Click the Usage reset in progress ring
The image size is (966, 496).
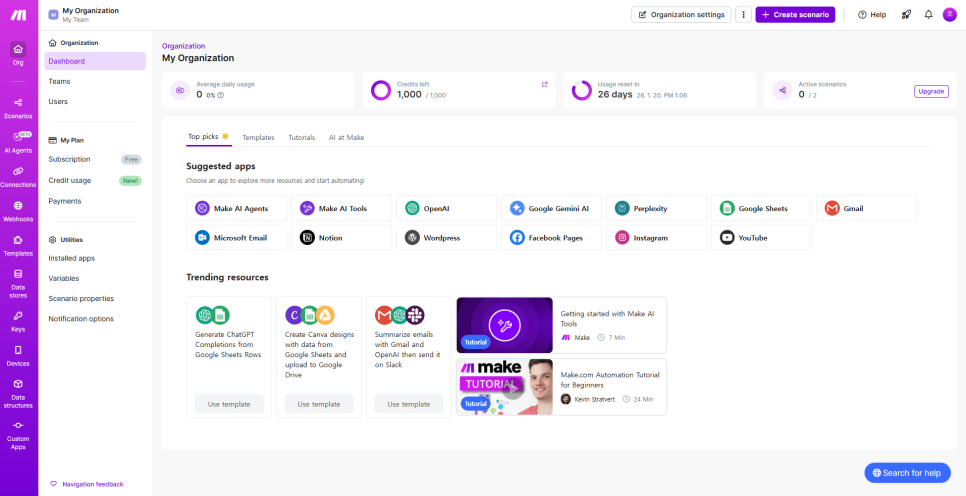pos(582,91)
